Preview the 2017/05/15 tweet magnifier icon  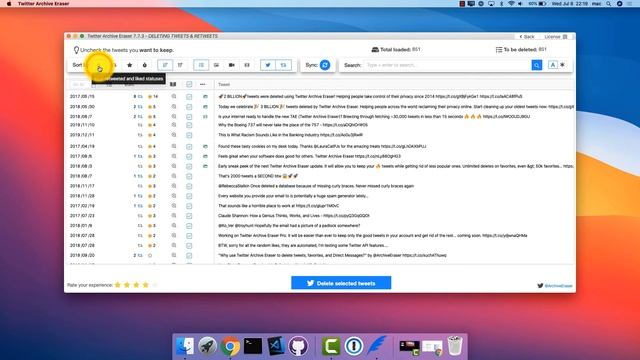[x=174, y=96]
